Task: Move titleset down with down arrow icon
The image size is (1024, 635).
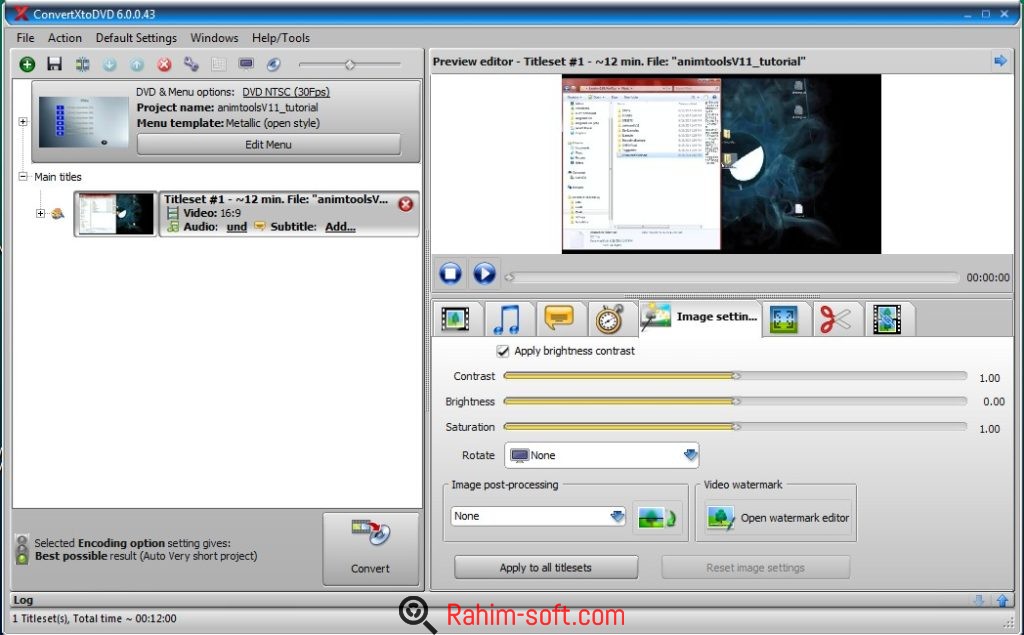Action: click(110, 64)
